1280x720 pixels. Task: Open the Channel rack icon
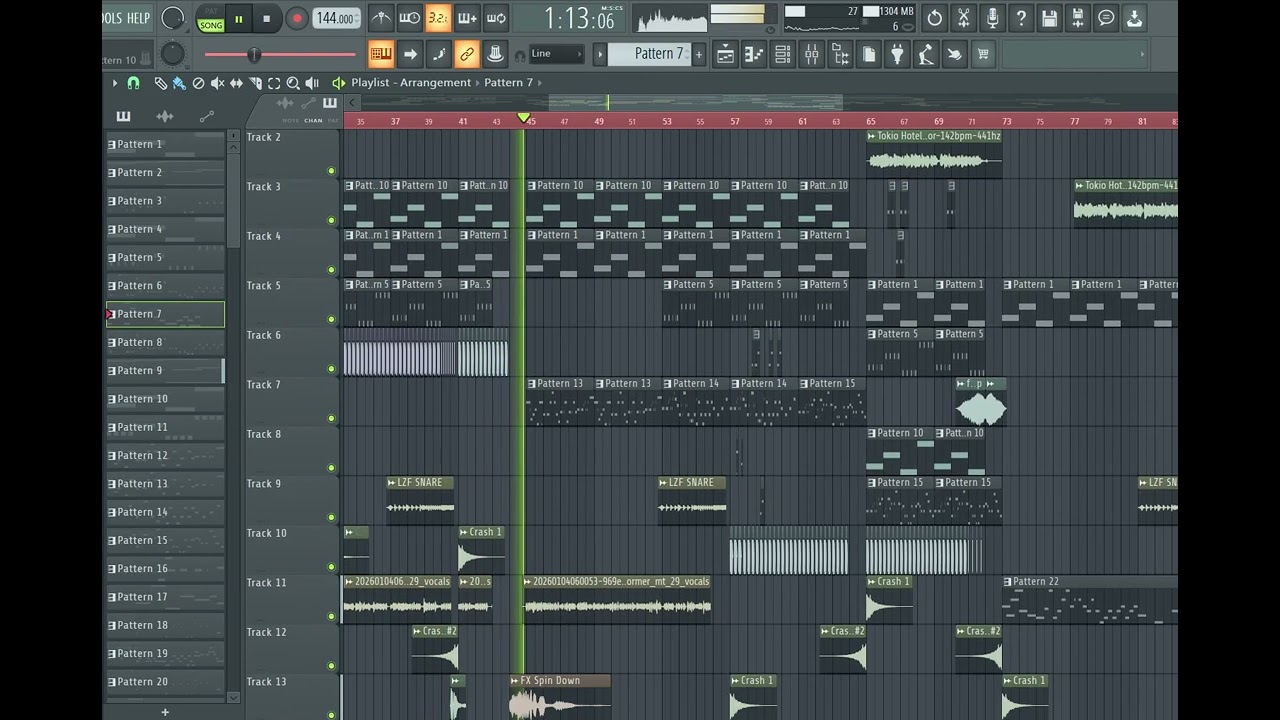[783, 55]
